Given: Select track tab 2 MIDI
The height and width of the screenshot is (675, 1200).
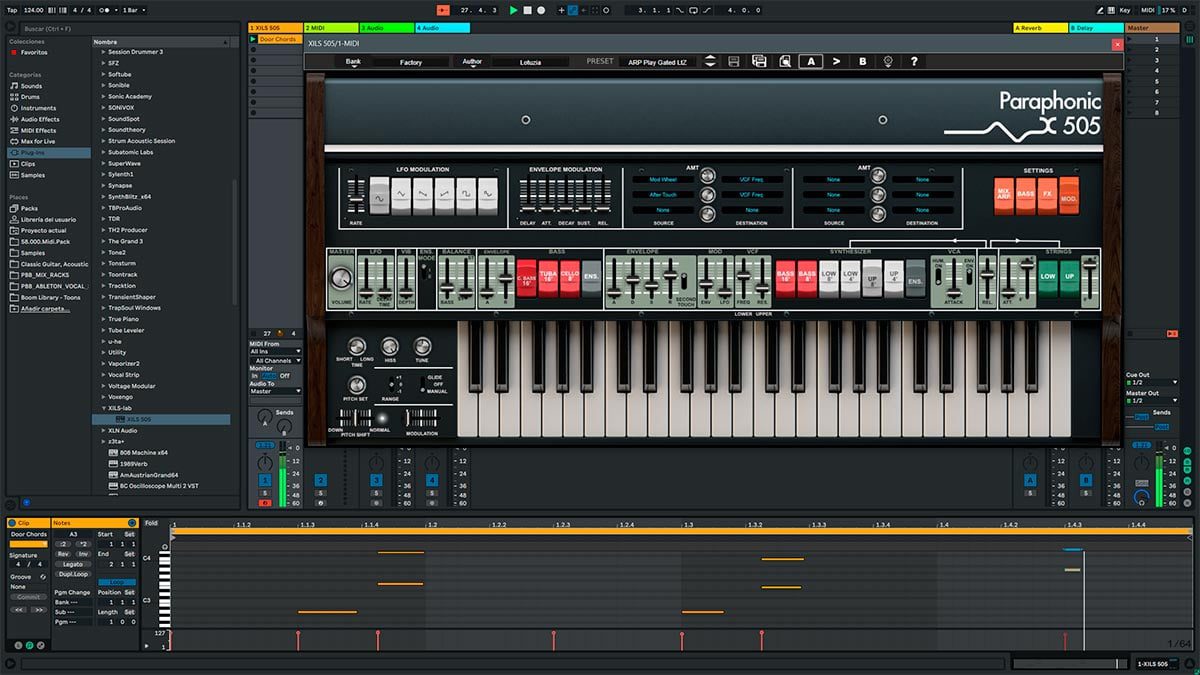Looking at the screenshot, I should coord(329,27).
